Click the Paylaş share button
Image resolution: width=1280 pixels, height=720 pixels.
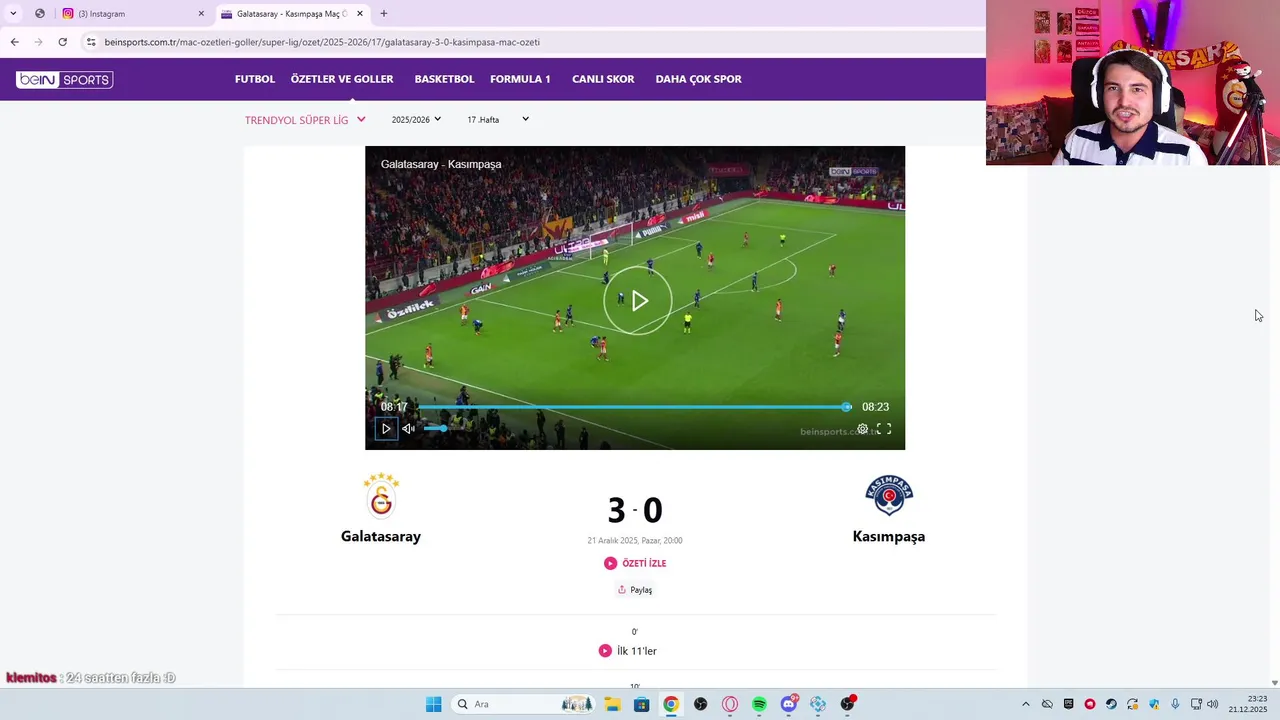[x=635, y=590]
